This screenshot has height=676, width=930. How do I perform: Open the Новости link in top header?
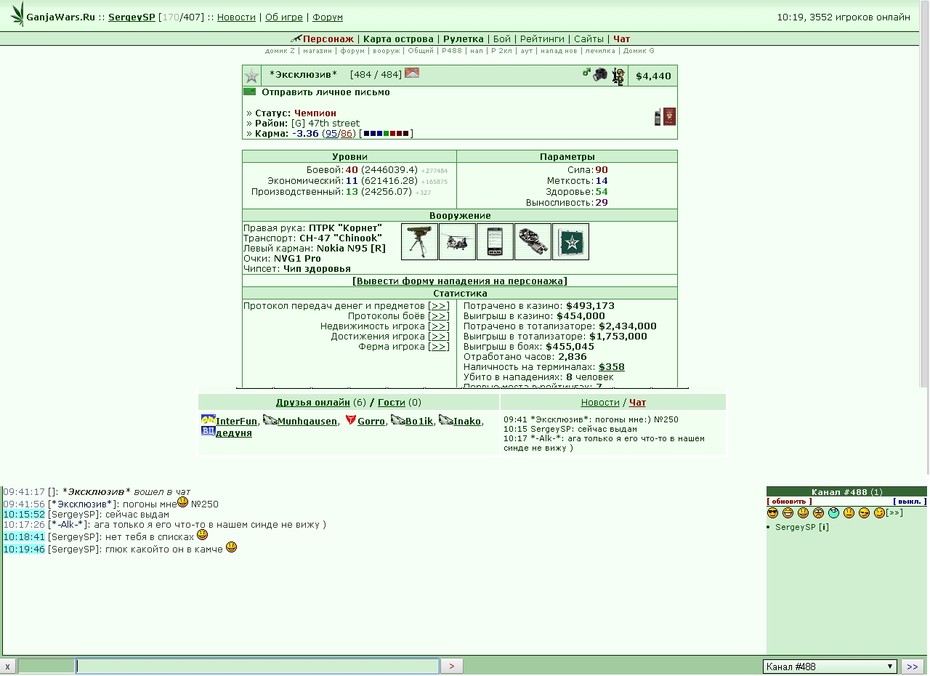(236, 17)
